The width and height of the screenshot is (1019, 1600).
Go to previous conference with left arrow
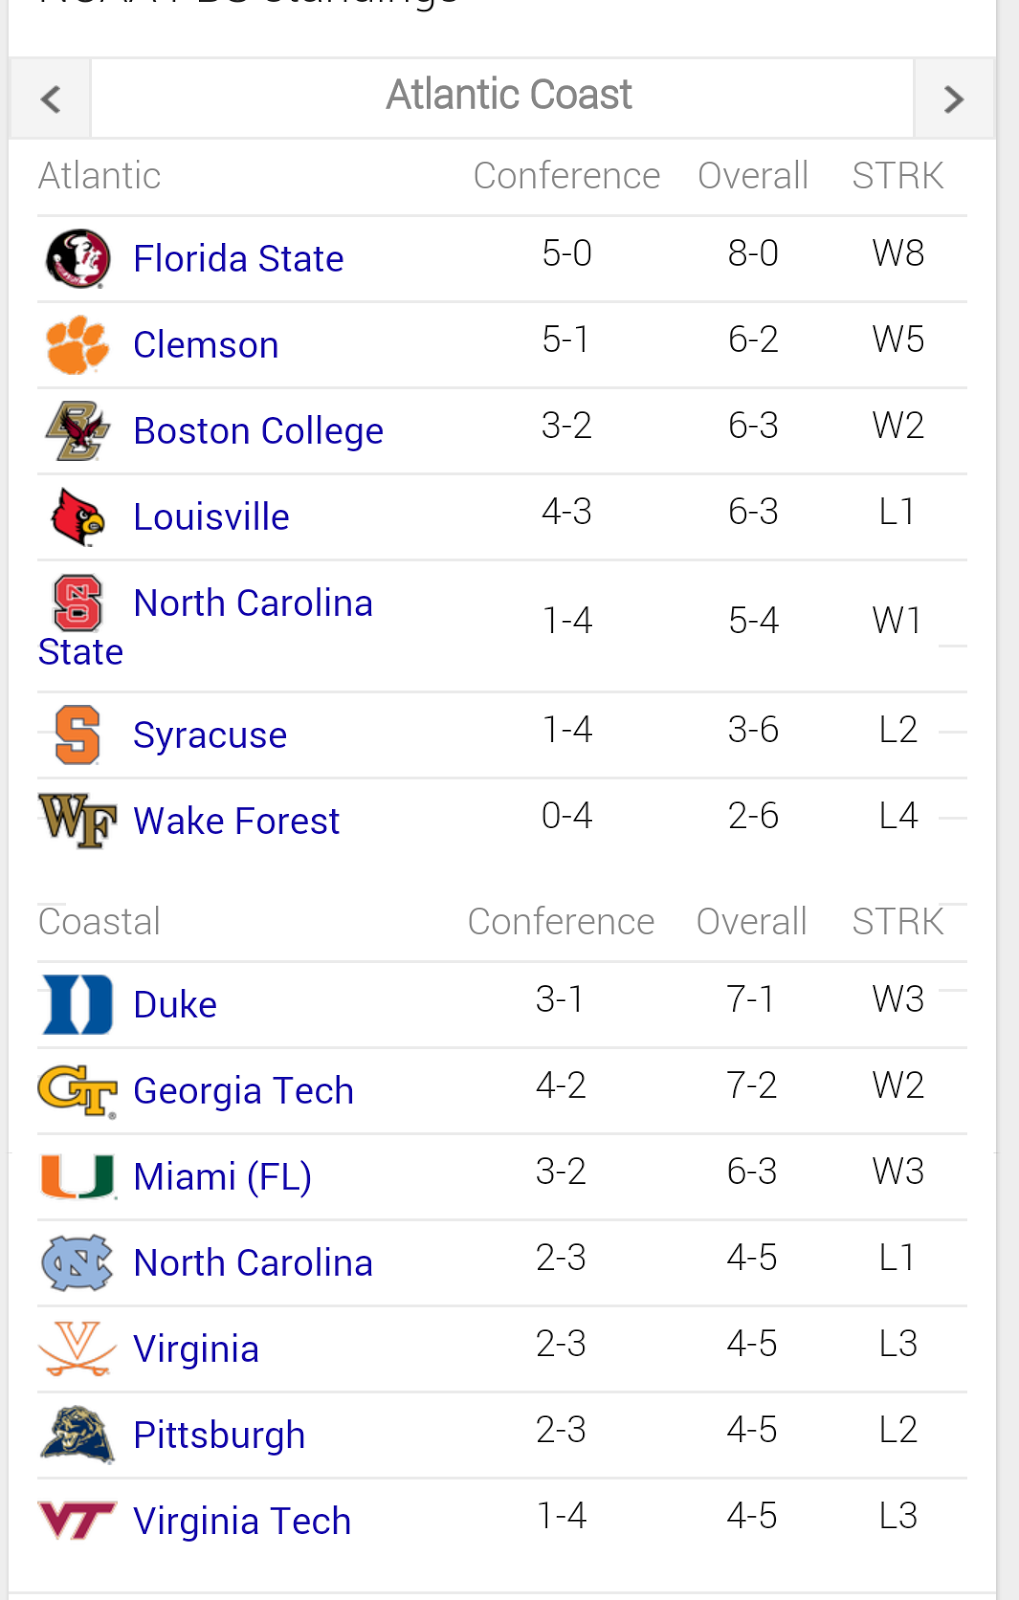tap(51, 98)
